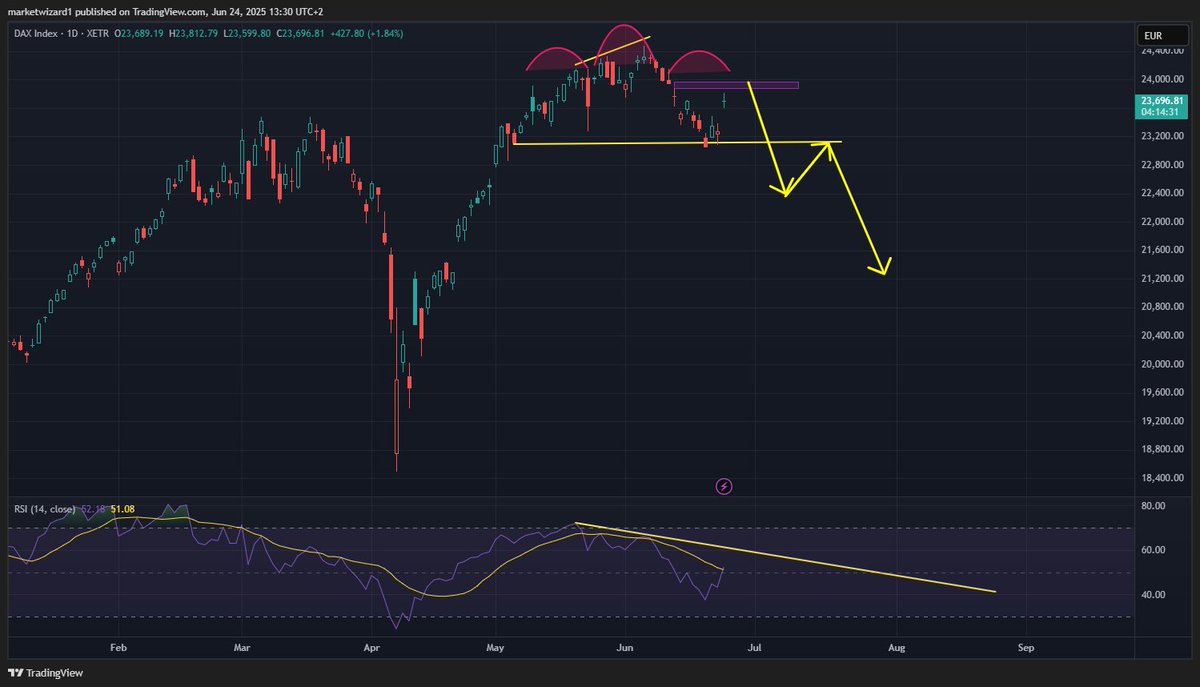The height and width of the screenshot is (687, 1200).
Task: Click the 20,800.00 price axis label
Action: pos(1162,307)
